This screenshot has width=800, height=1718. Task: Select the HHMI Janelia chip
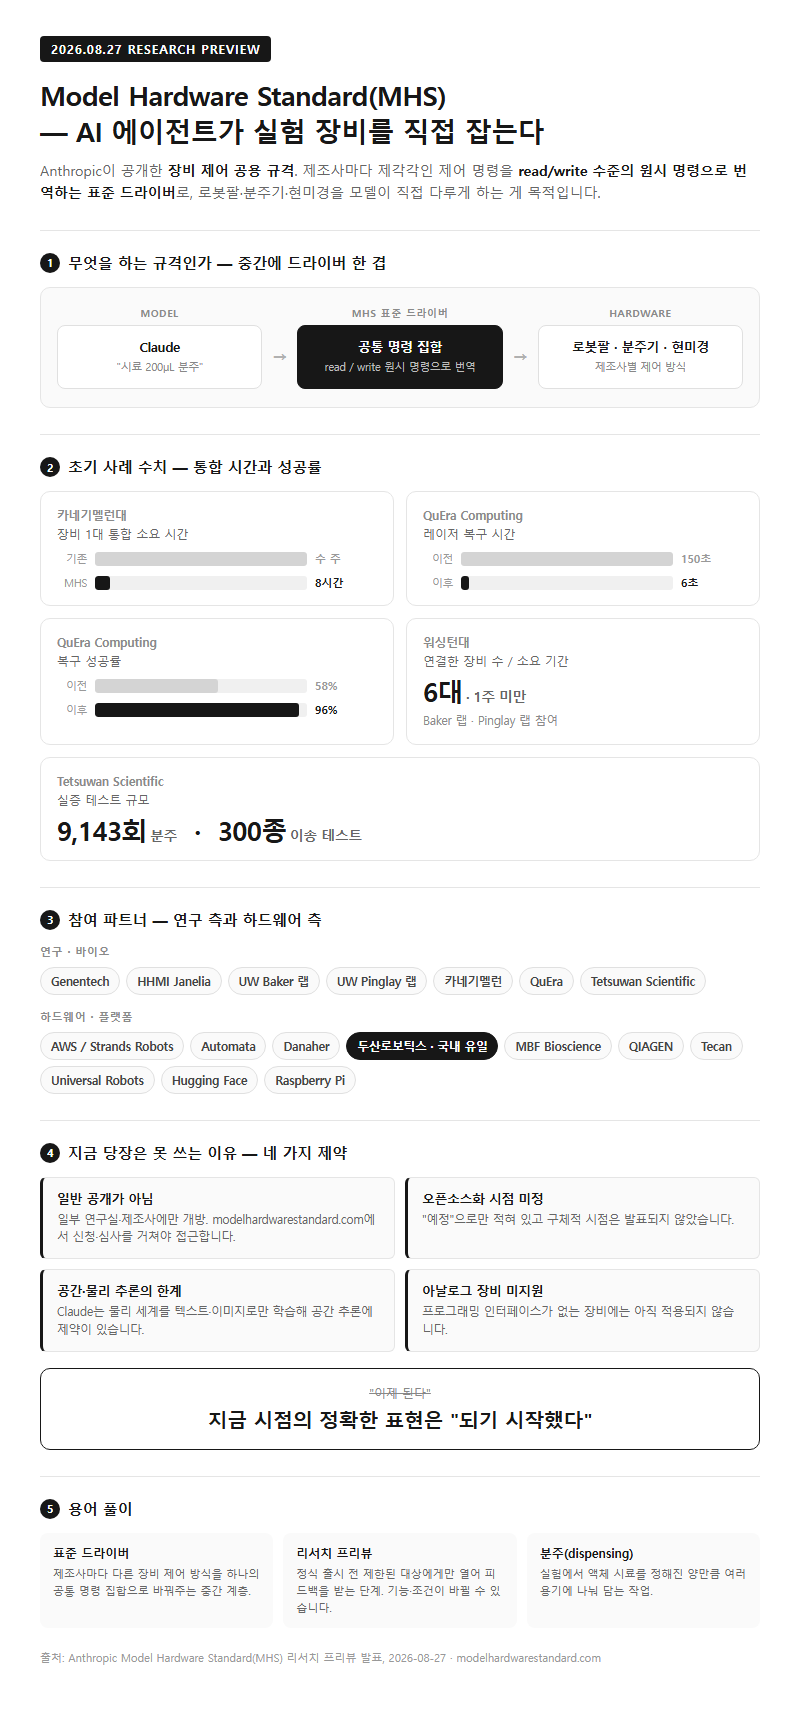pyautogui.click(x=174, y=981)
